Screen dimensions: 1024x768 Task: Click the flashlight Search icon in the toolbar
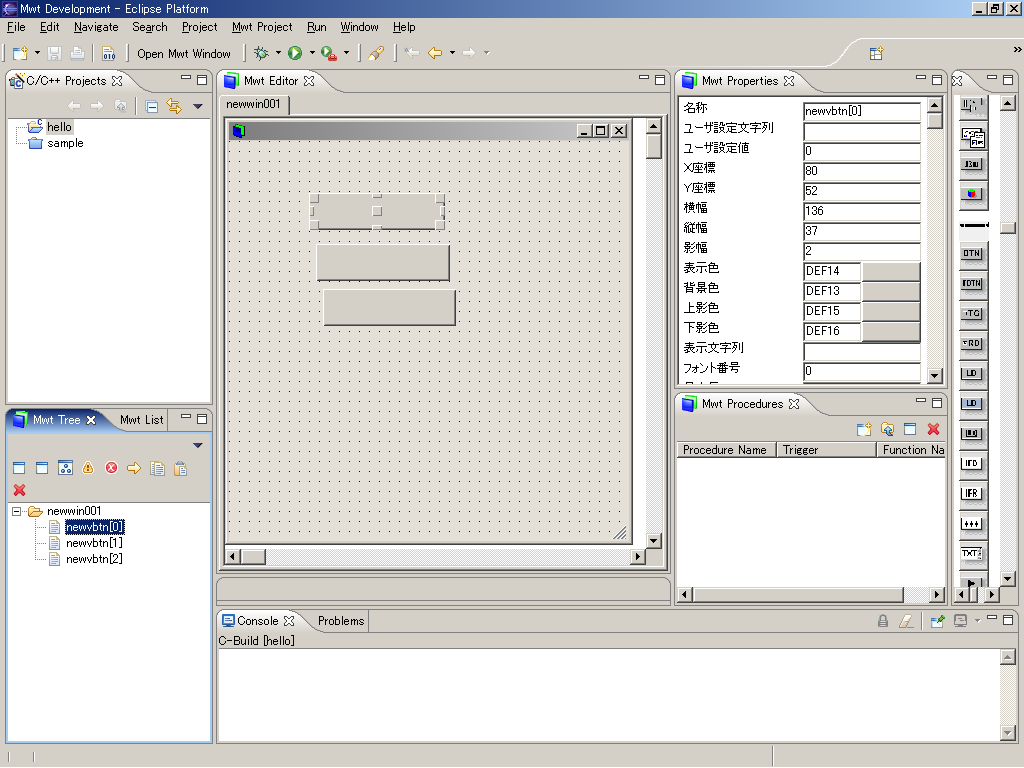pyautogui.click(x=376, y=53)
